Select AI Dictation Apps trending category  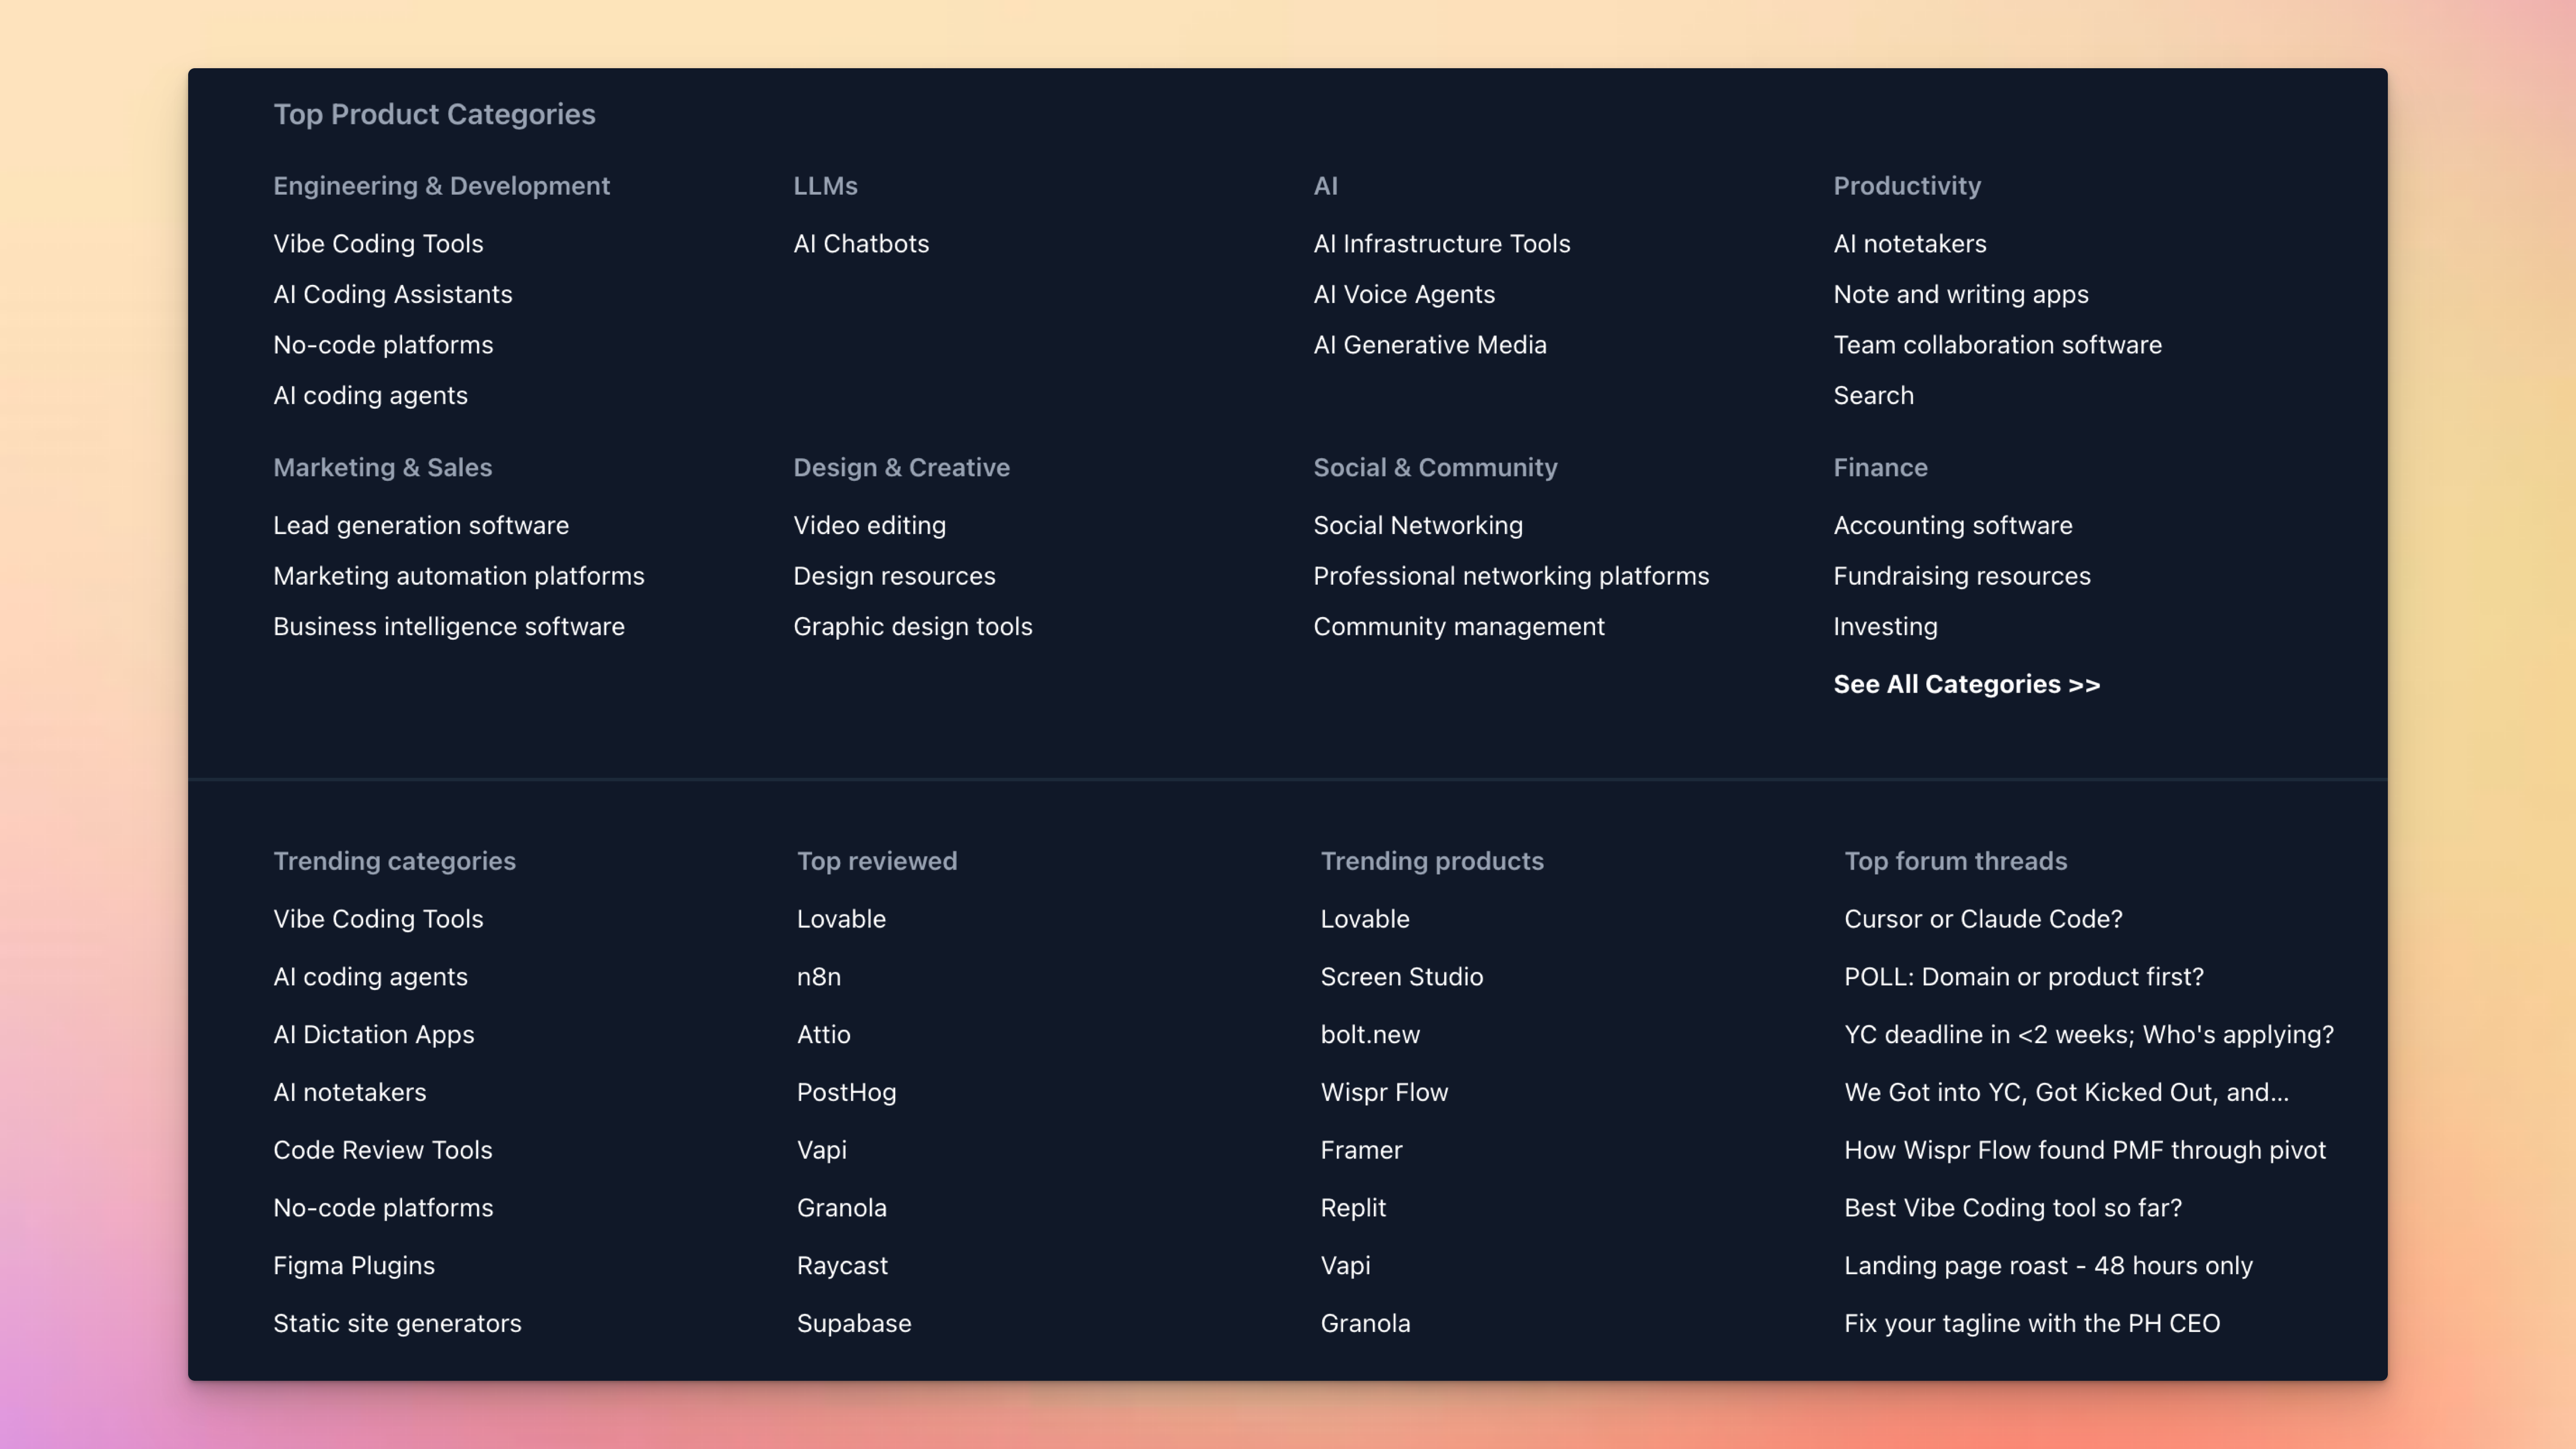click(373, 1034)
